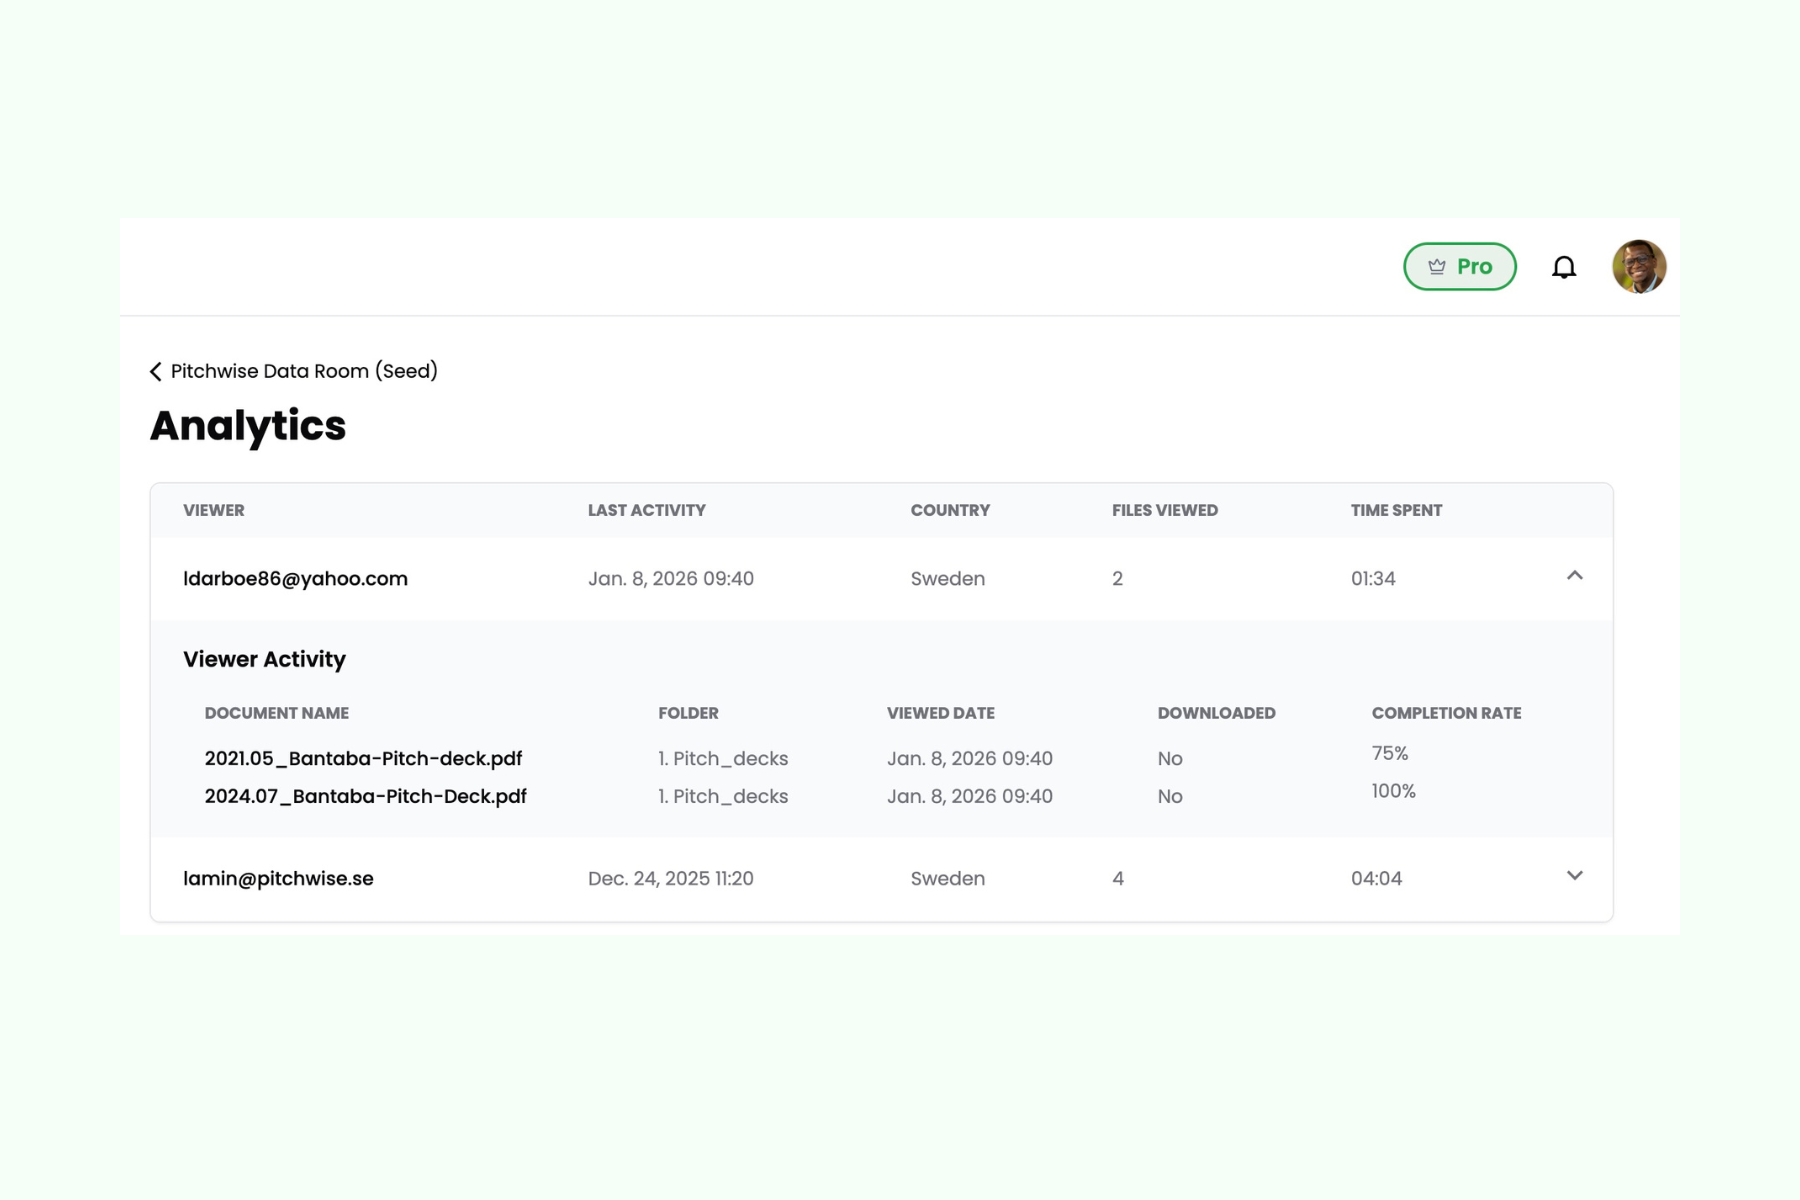Image resolution: width=1800 pixels, height=1200 pixels.
Task: Click the TIME SPENT column header
Action: tap(1396, 510)
